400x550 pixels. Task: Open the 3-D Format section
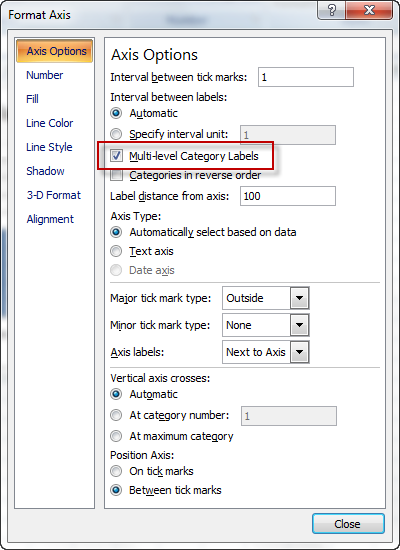(x=54, y=195)
